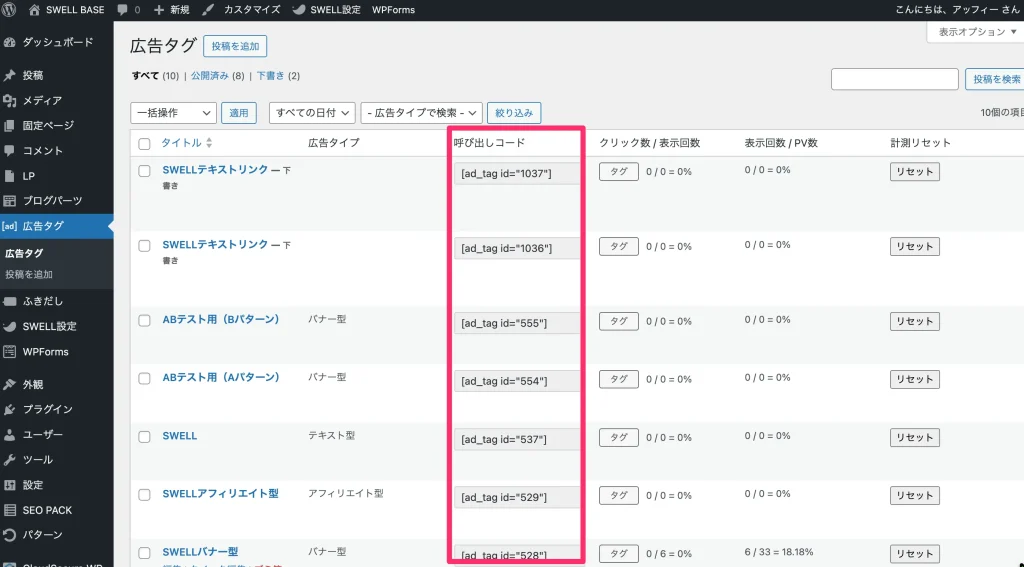
Task: Click the form icon beside WPForms in sidebar
Action: coord(9,352)
